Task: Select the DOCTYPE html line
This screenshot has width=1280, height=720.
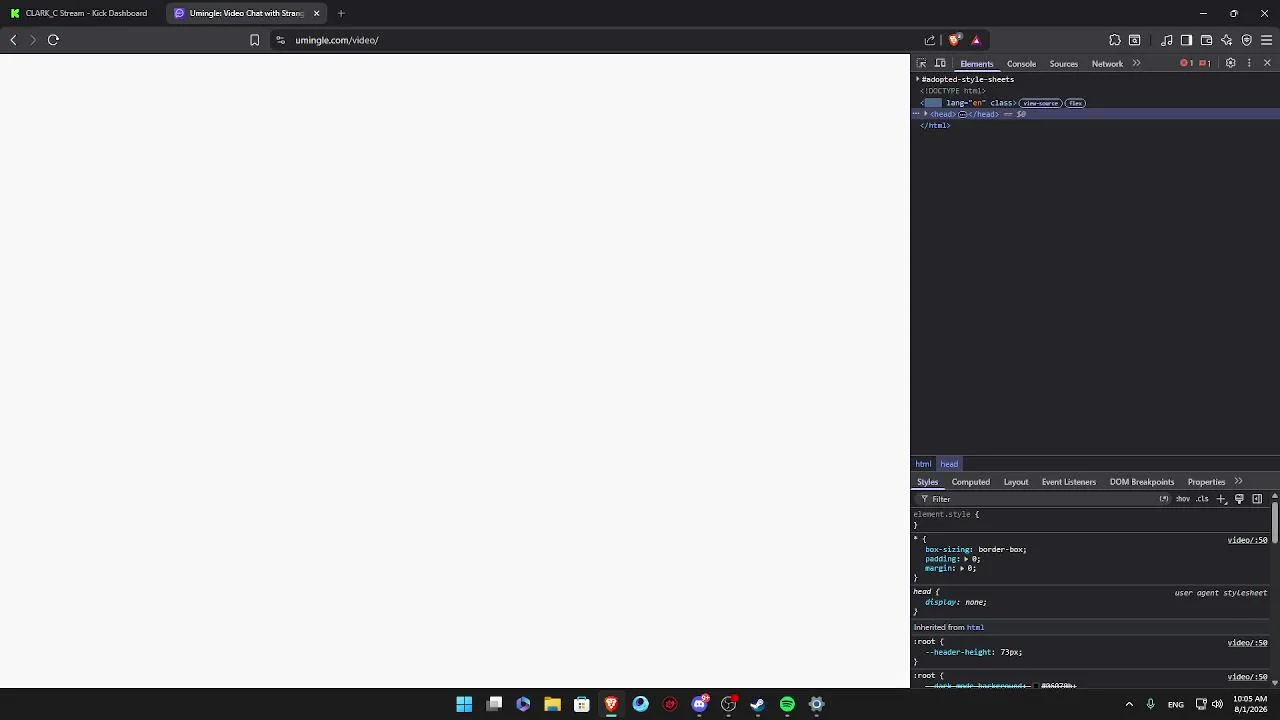Action: tap(953, 91)
